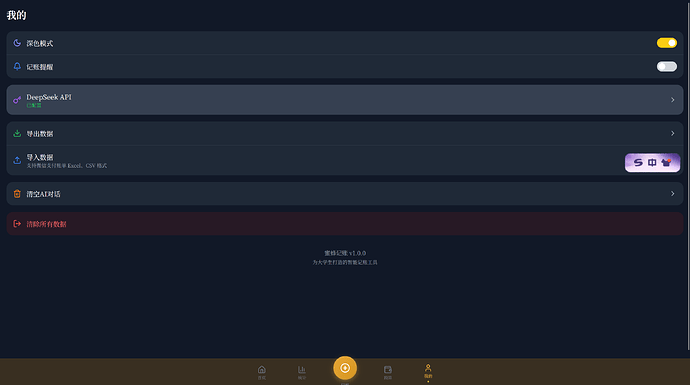Screen dimensions: 690x385
Task: Click the 我的 page title
Action: coord(16,15)
